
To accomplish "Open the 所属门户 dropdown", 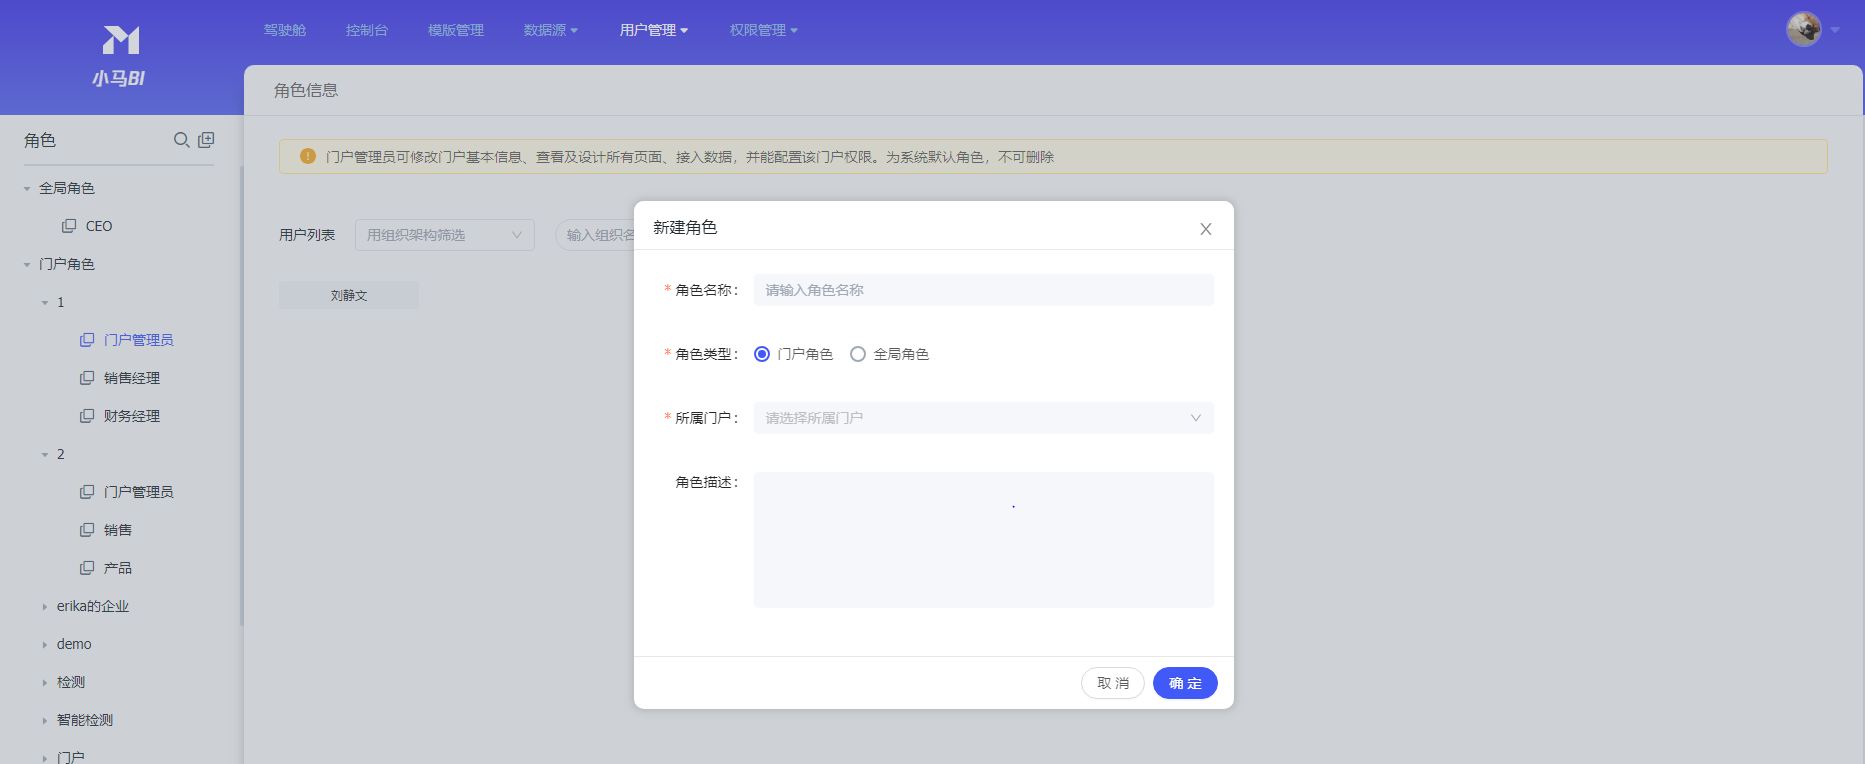I will [983, 418].
